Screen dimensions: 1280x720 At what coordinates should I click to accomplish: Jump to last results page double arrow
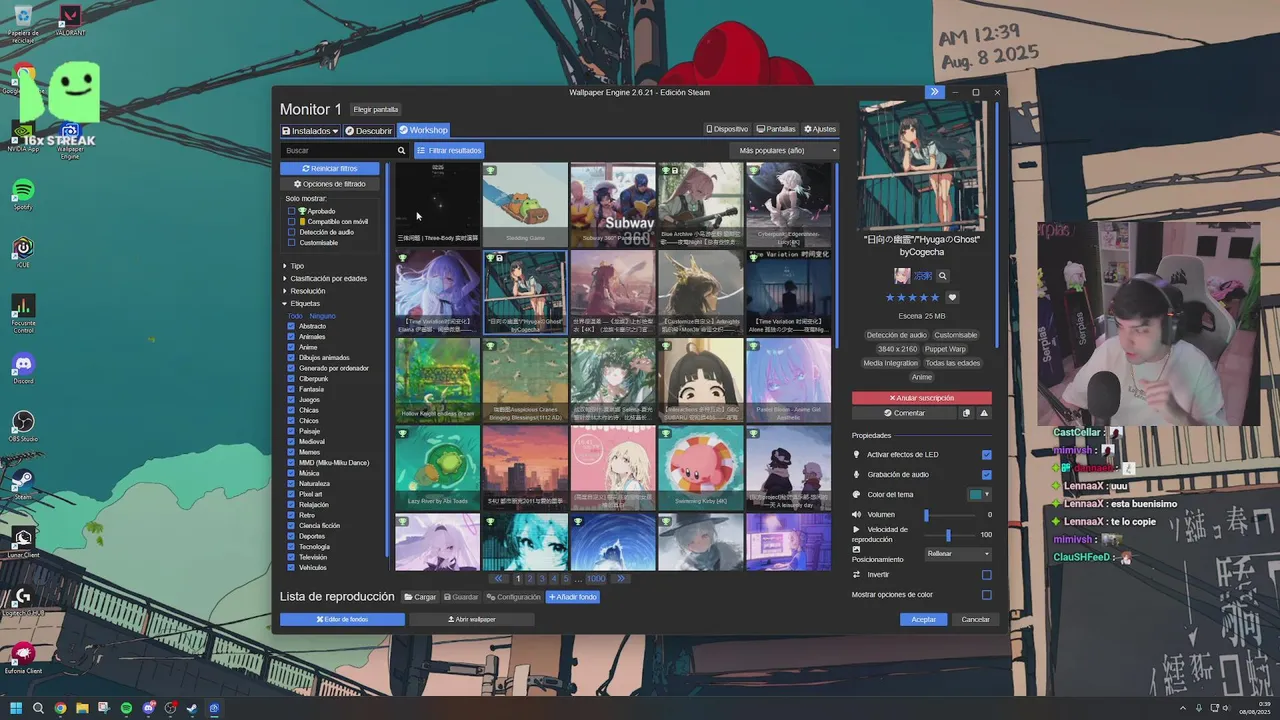[620, 578]
